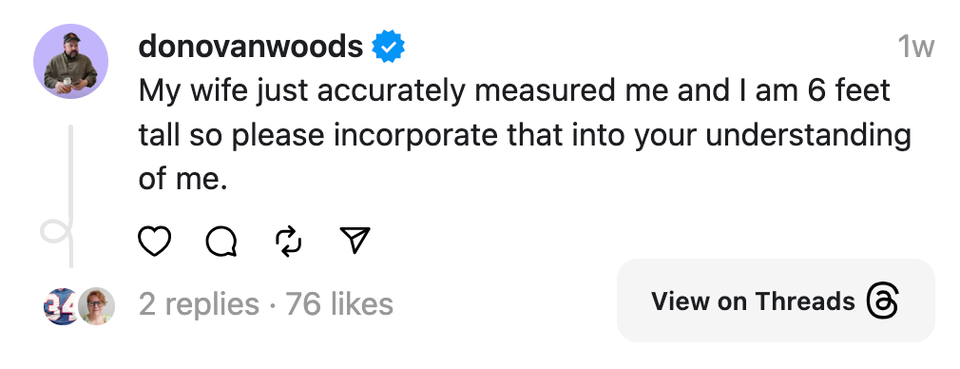Image resolution: width=960 pixels, height=369 pixels.
Task: Repost using the circular arrows icon
Action: pyautogui.click(x=288, y=241)
